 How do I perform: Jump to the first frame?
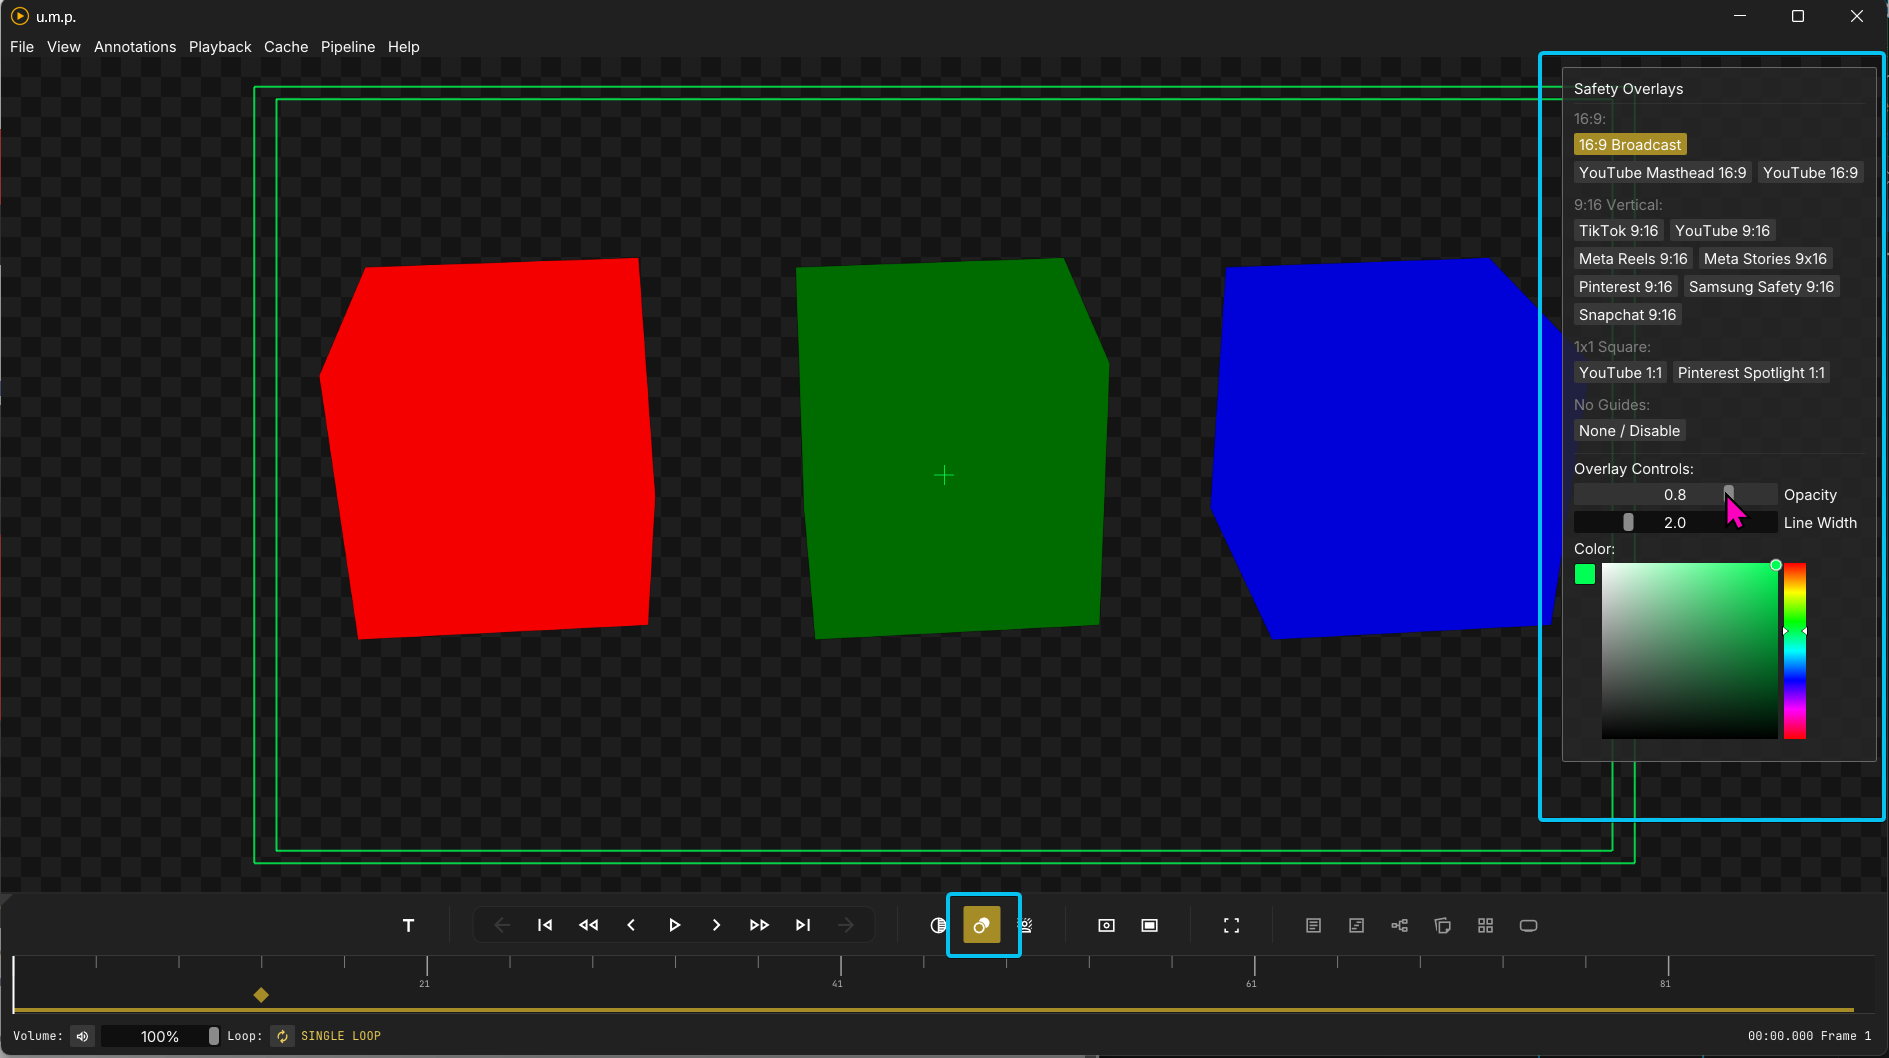pos(545,925)
